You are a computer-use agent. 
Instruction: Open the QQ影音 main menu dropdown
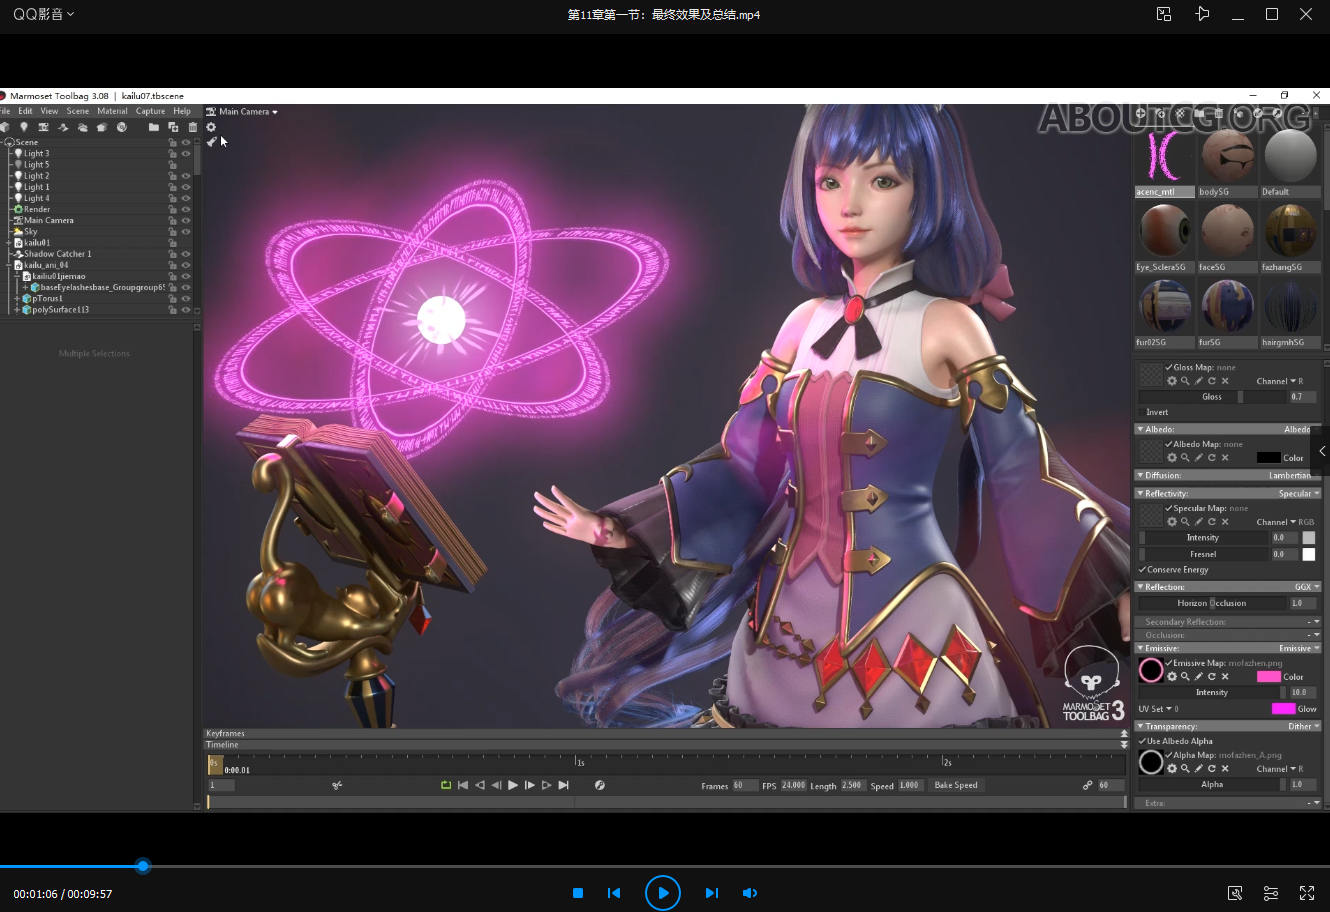click(x=43, y=14)
